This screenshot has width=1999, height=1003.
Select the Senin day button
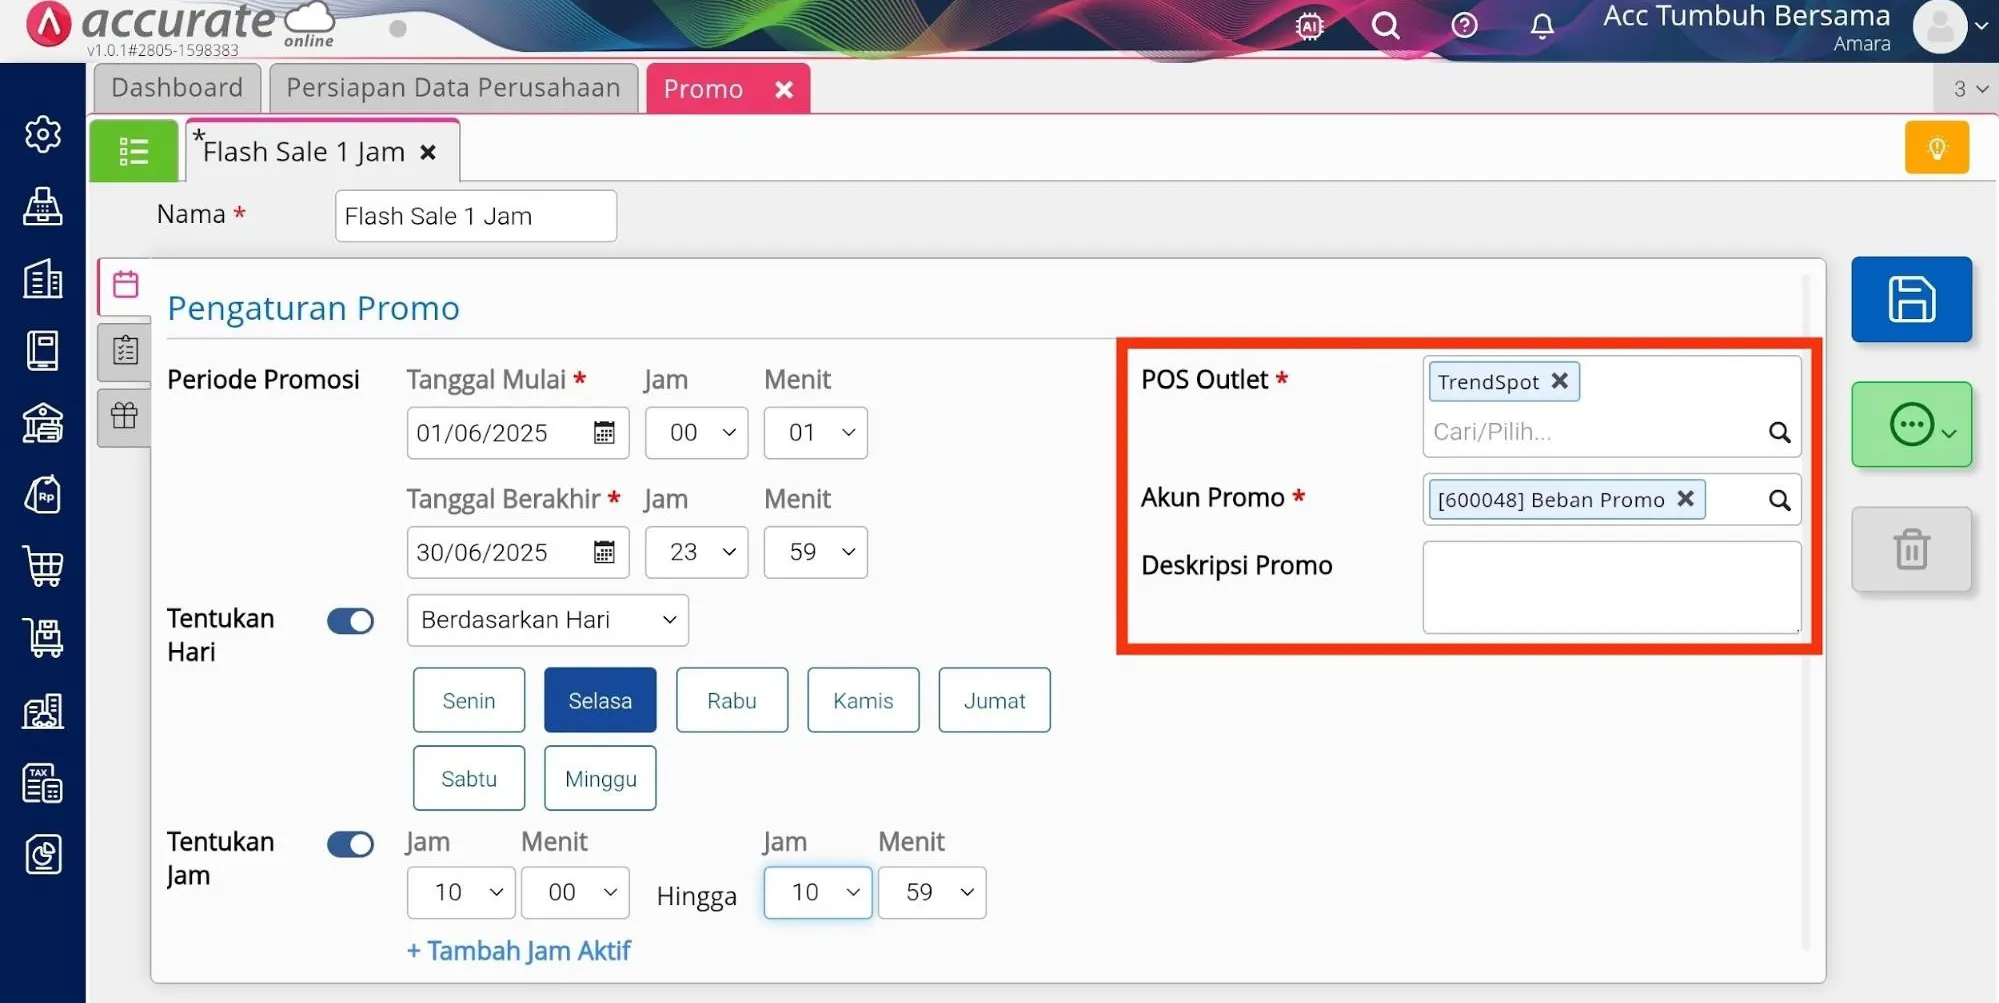pyautogui.click(x=469, y=700)
